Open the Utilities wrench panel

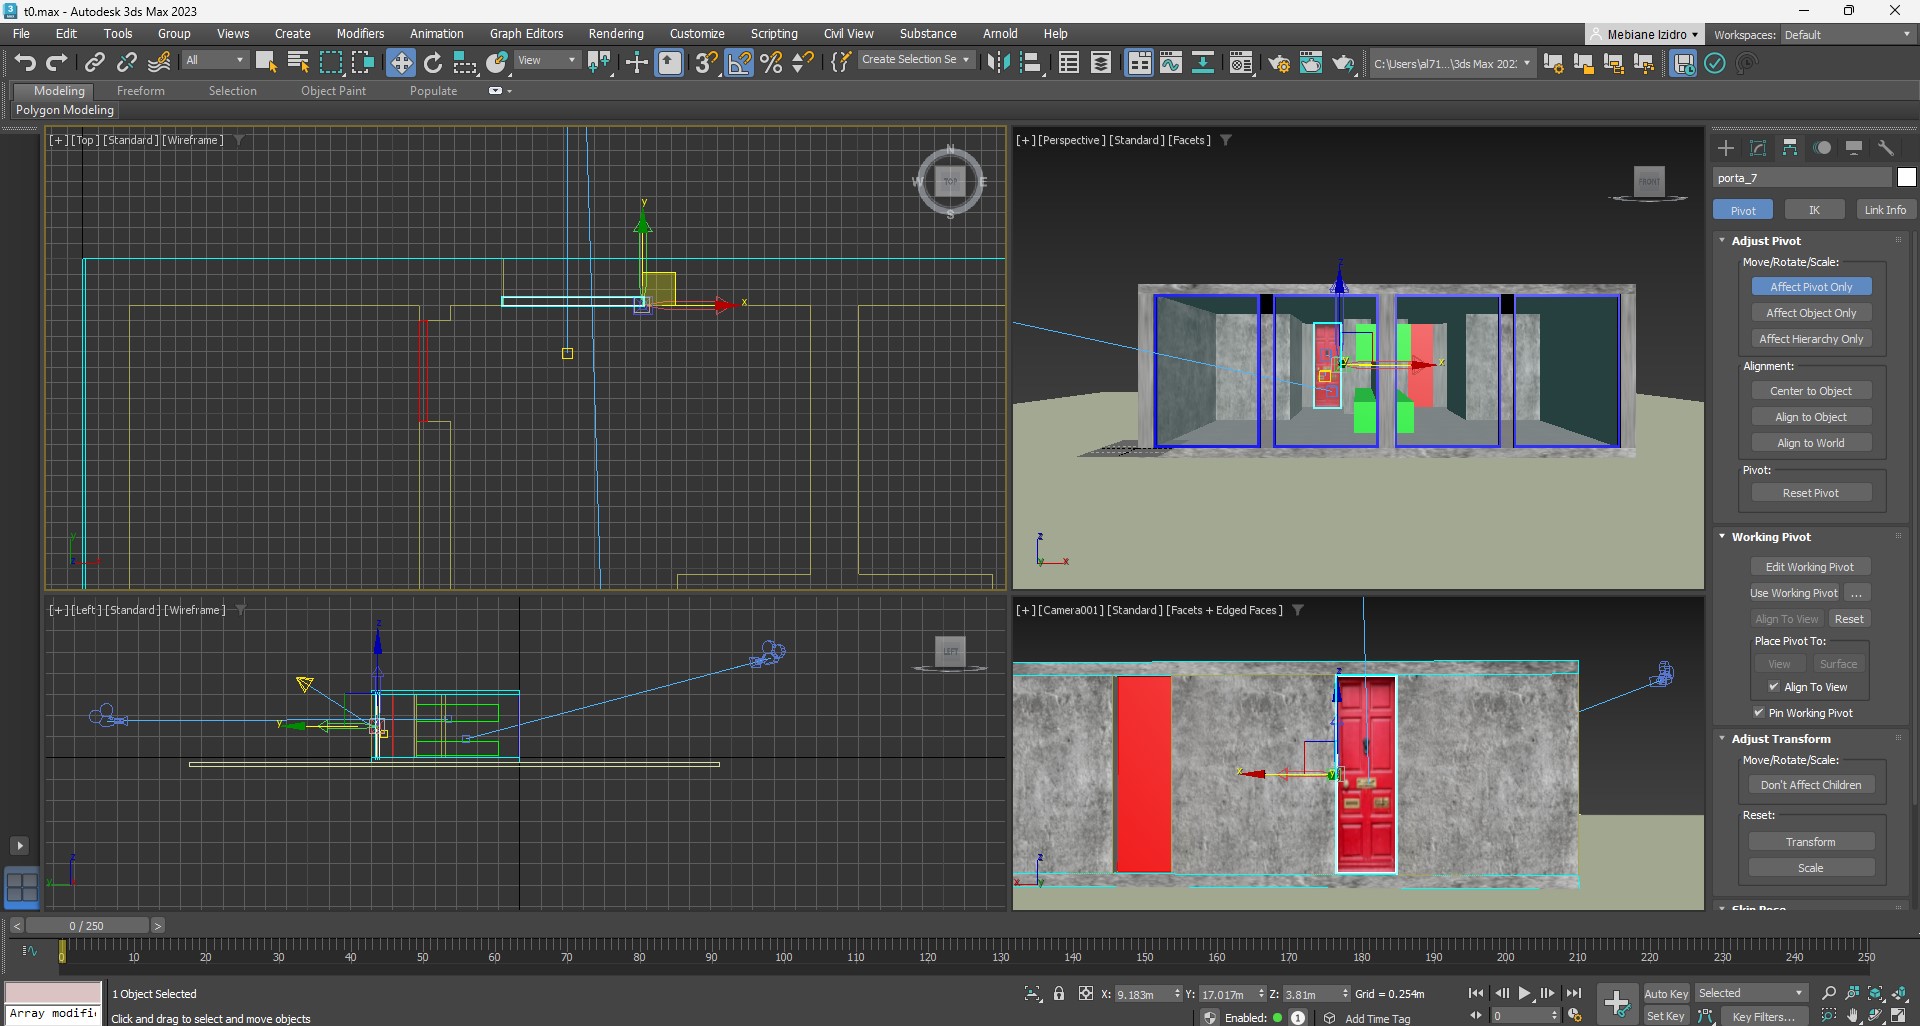pyautogui.click(x=1886, y=148)
